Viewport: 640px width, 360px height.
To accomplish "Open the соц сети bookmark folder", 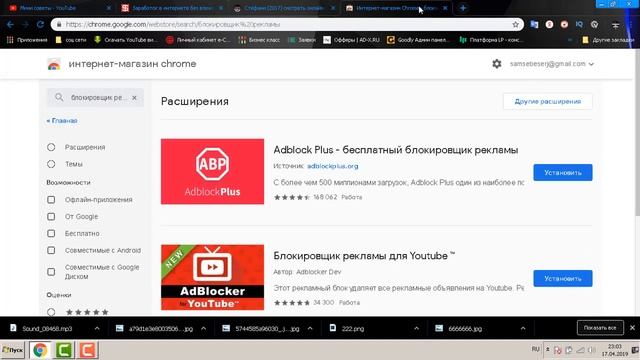I will coord(71,40).
